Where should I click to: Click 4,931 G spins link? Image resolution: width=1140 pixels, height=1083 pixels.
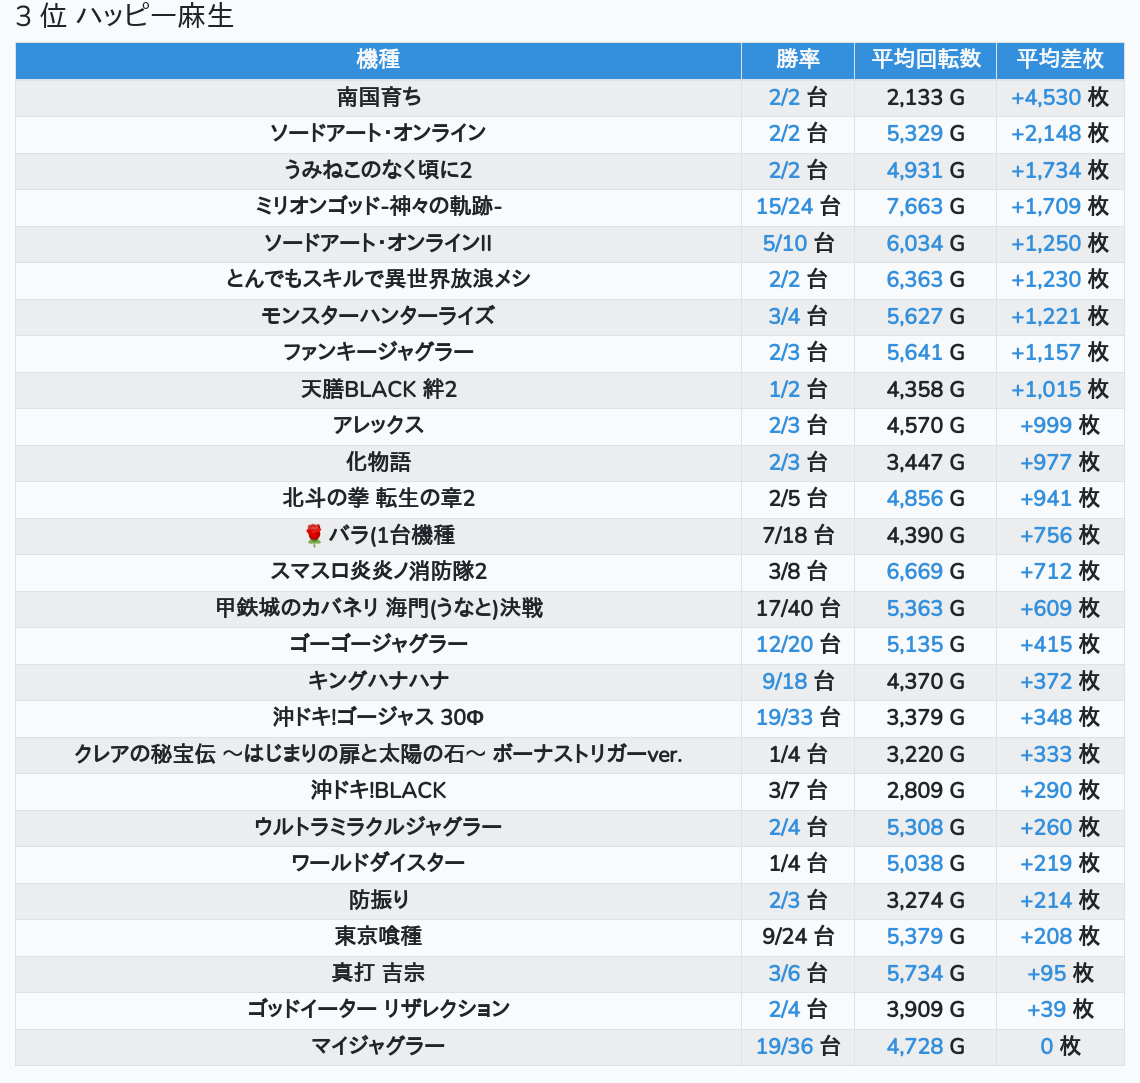[915, 171]
